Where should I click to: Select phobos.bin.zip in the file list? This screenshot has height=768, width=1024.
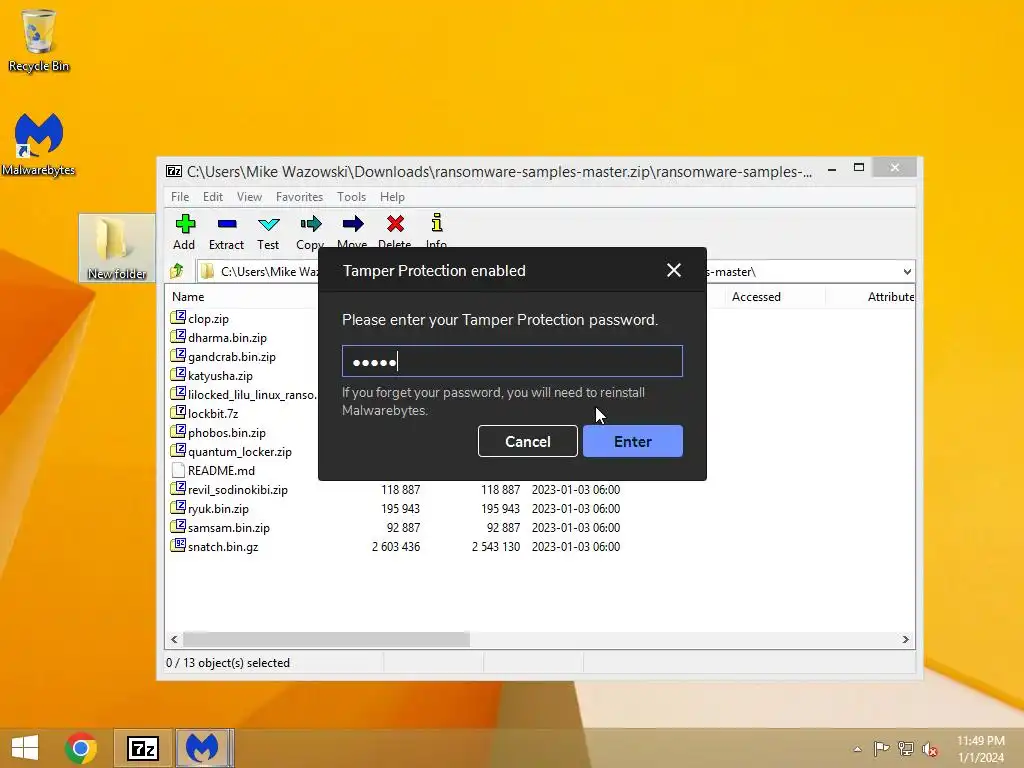pyautogui.click(x=227, y=432)
